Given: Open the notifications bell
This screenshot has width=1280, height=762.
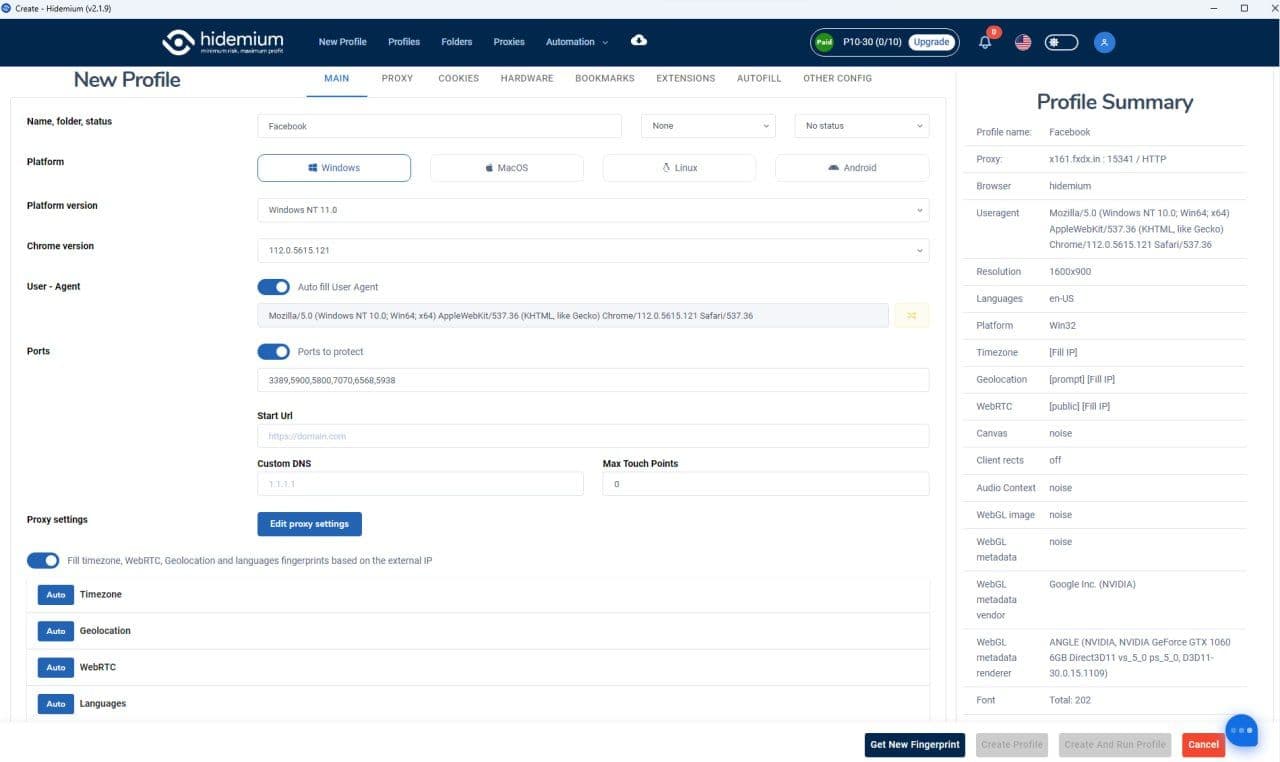Looking at the screenshot, I should (985, 42).
